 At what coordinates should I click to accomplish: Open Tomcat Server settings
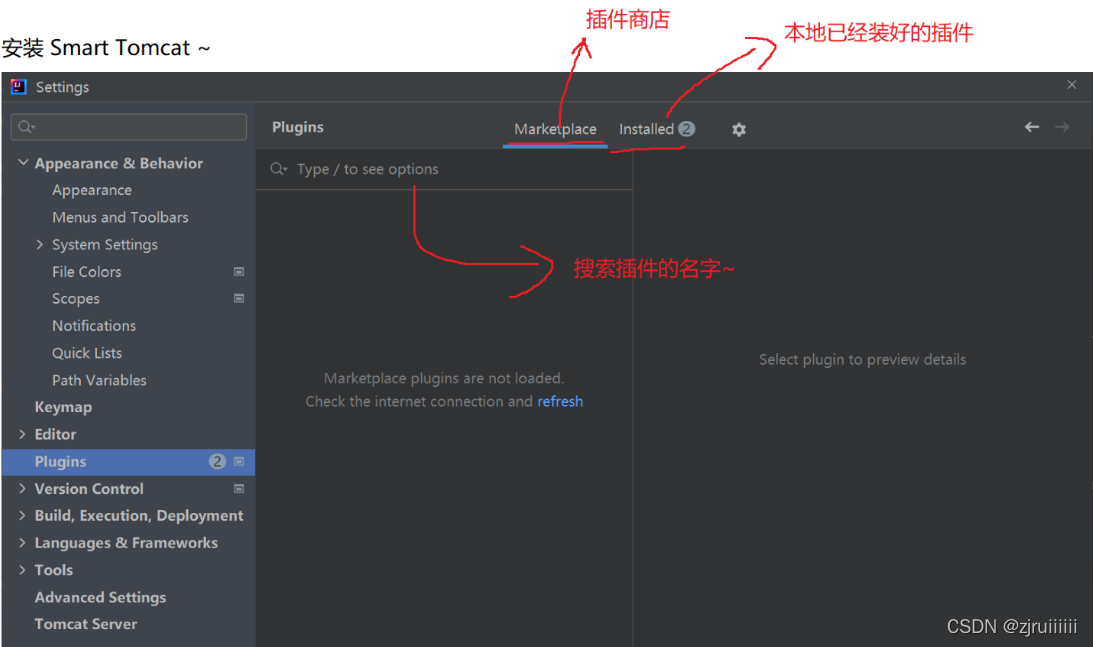click(86, 624)
